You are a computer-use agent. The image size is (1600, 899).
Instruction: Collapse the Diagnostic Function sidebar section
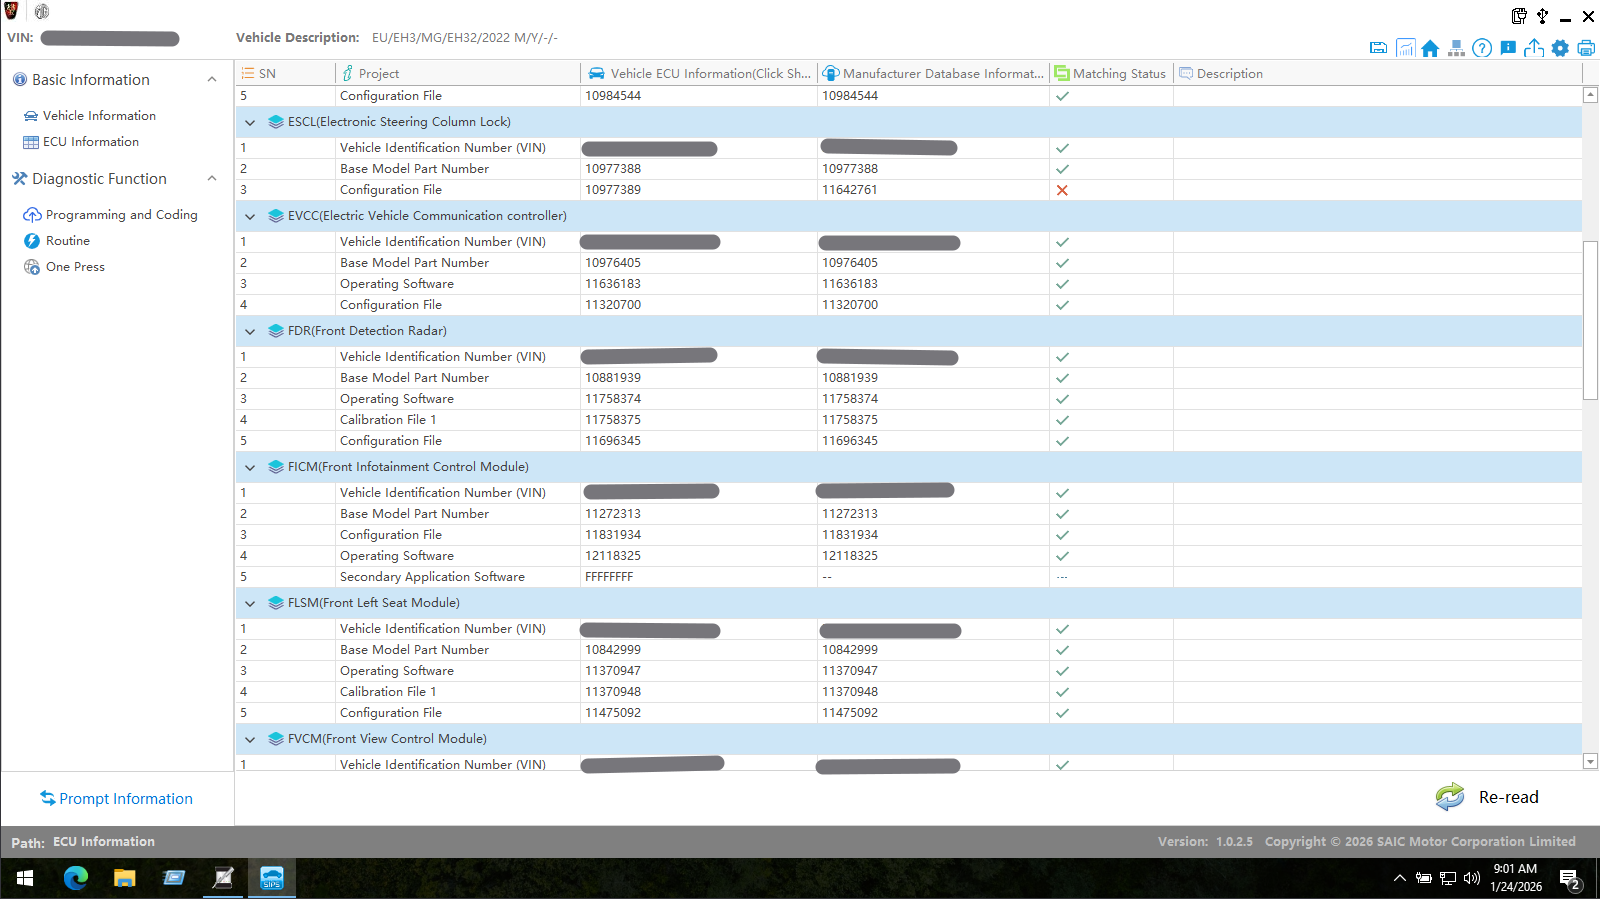211,179
